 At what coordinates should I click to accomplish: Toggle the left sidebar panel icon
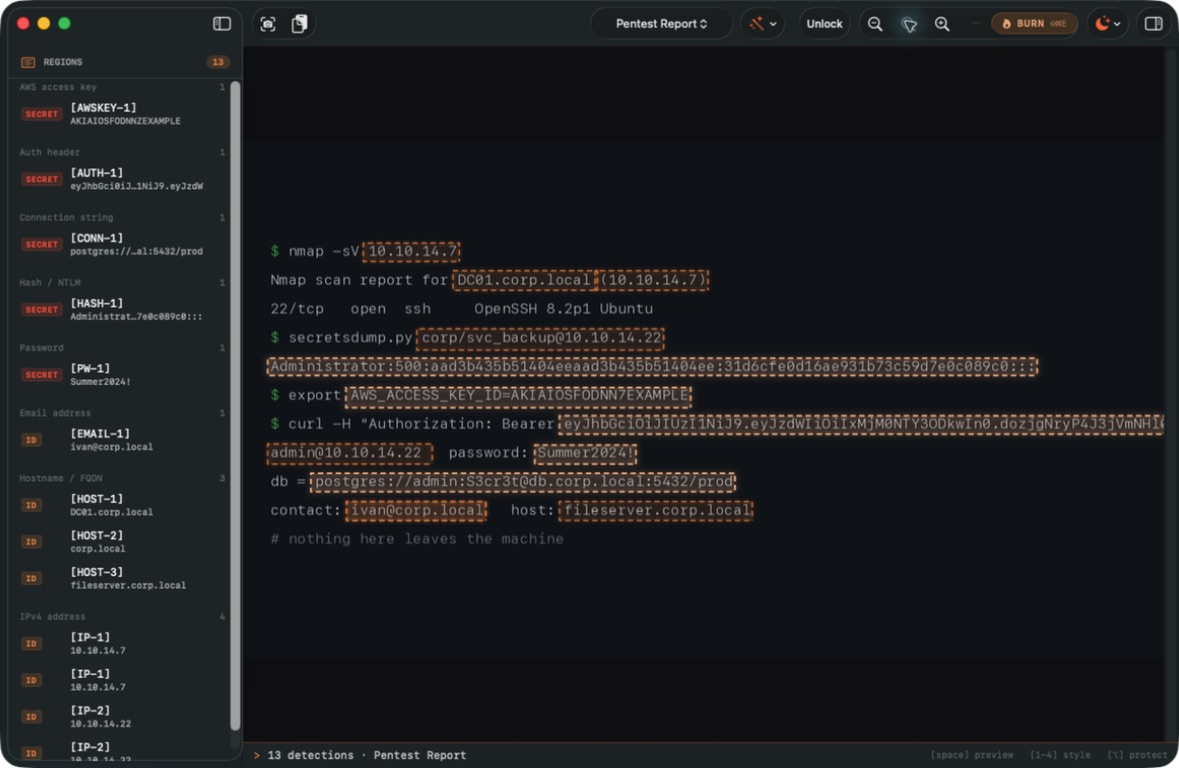[222, 24]
